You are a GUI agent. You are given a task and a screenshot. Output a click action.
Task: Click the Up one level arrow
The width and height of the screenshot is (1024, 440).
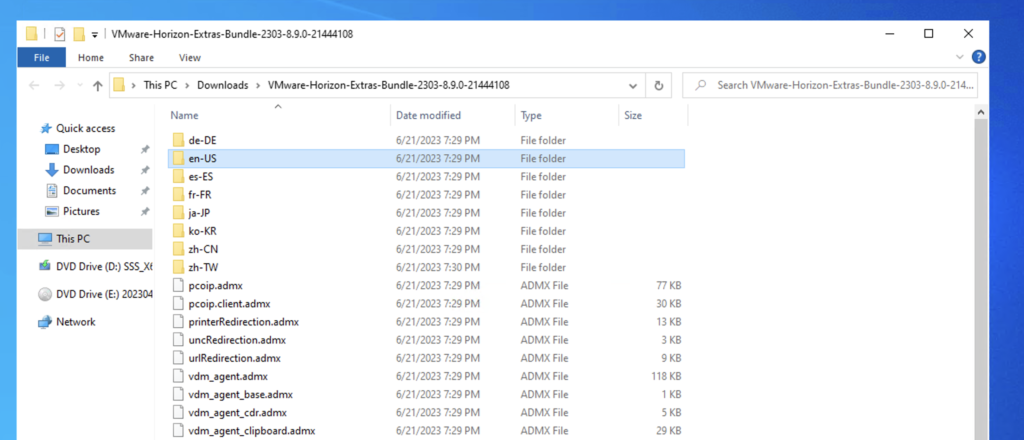tap(97, 86)
